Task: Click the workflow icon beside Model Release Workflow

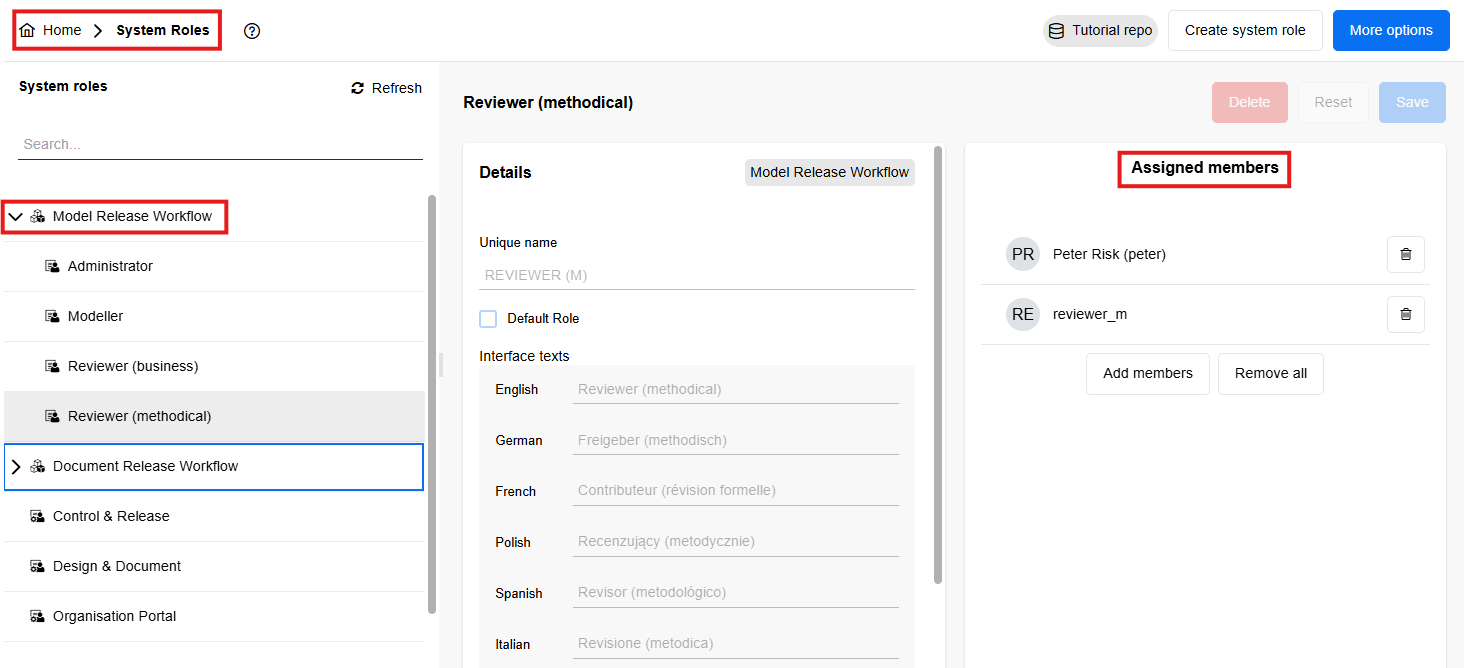Action: pos(37,216)
